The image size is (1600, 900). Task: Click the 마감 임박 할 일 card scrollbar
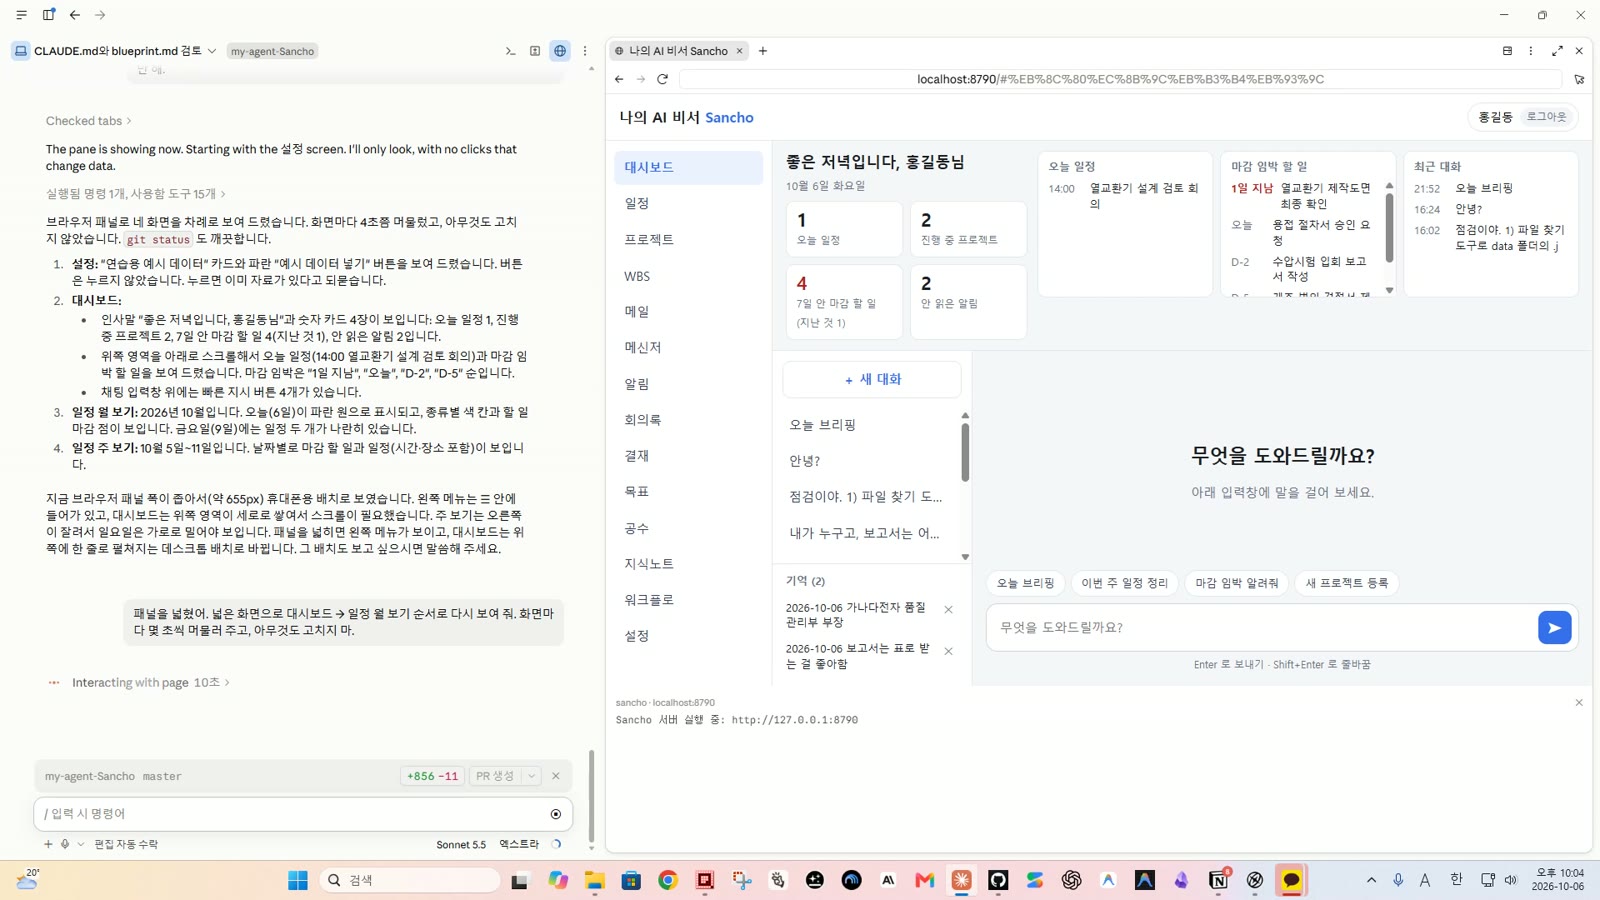1389,229
